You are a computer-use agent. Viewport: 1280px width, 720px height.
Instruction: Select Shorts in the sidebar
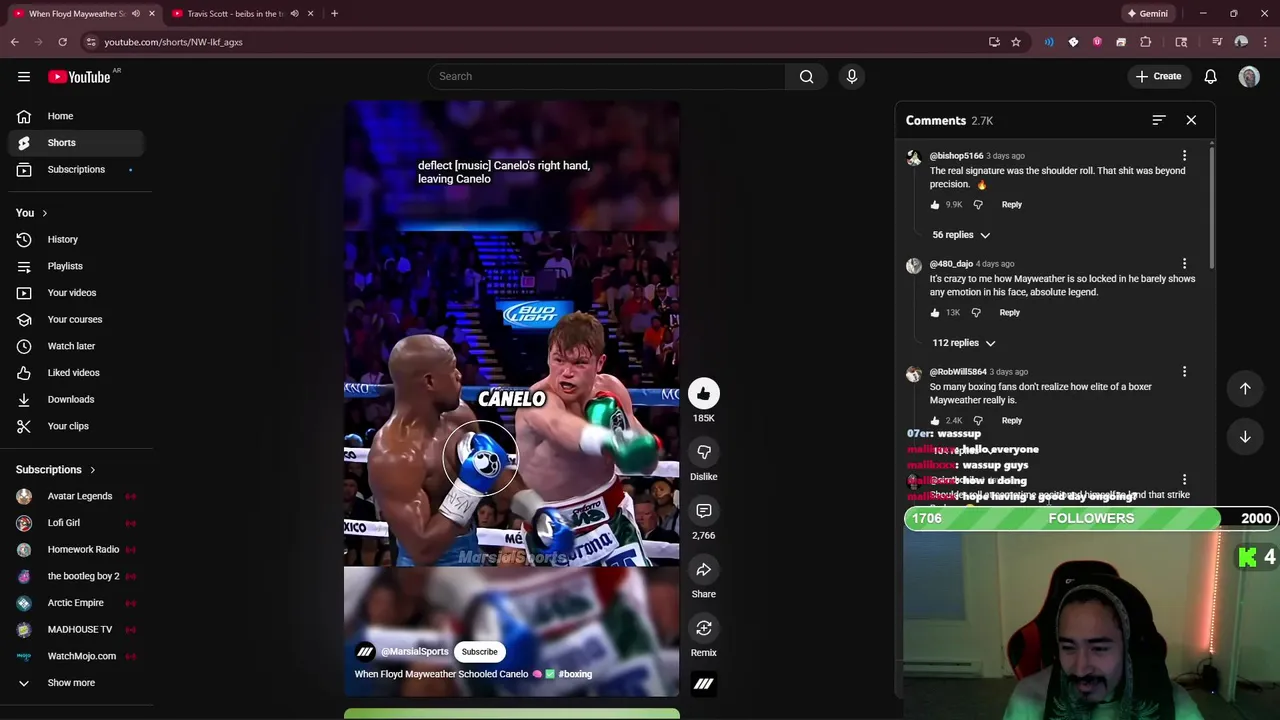pyautogui.click(x=76, y=143)
